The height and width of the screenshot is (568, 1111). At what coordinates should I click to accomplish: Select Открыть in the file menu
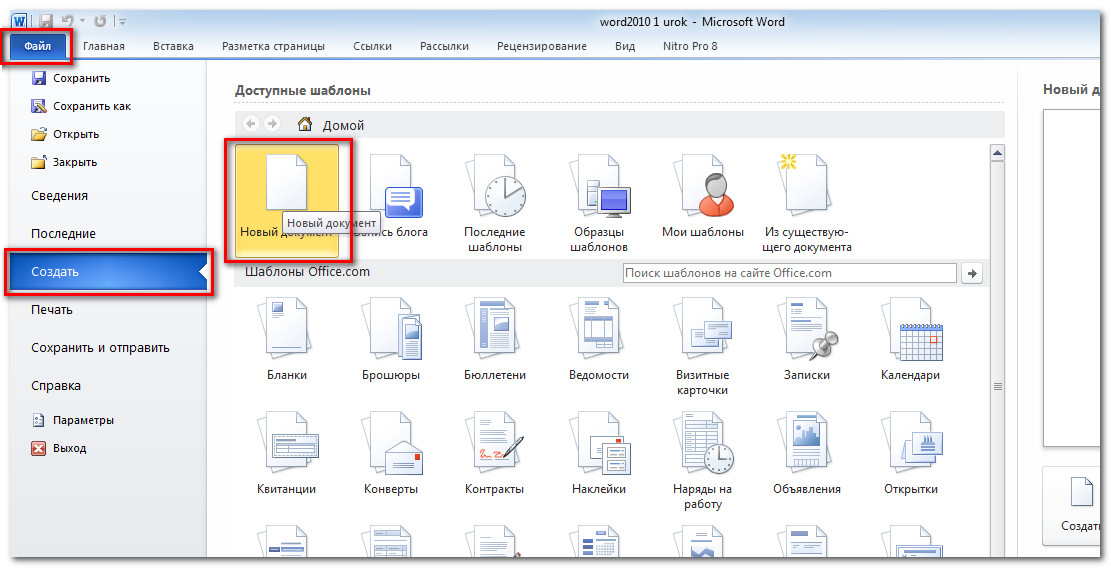(x=65, y=134)
